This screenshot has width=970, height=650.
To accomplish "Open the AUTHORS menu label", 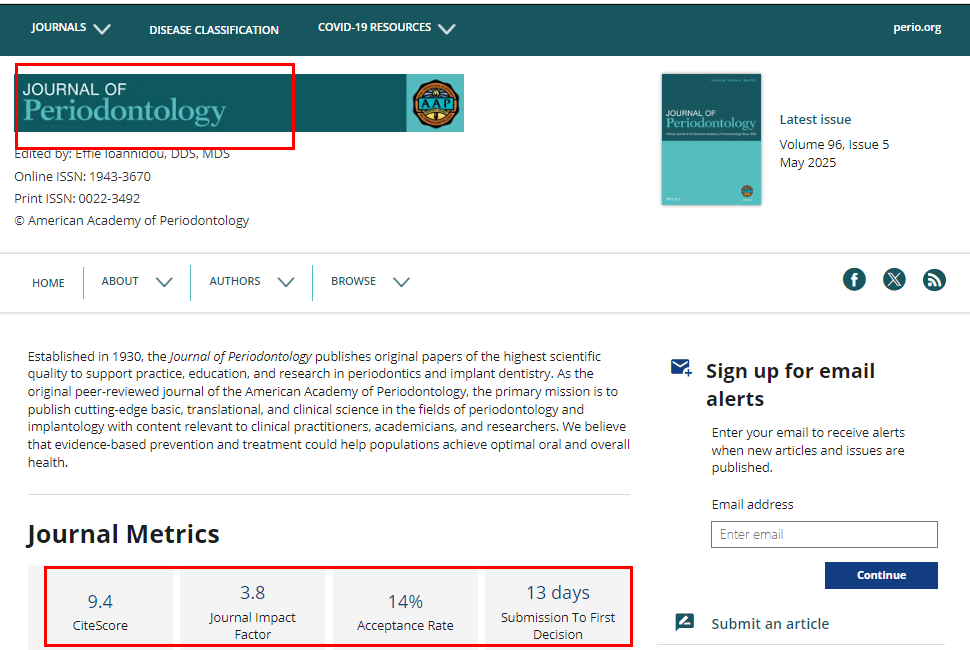I will pyautogui.click(x=235, y=281).
